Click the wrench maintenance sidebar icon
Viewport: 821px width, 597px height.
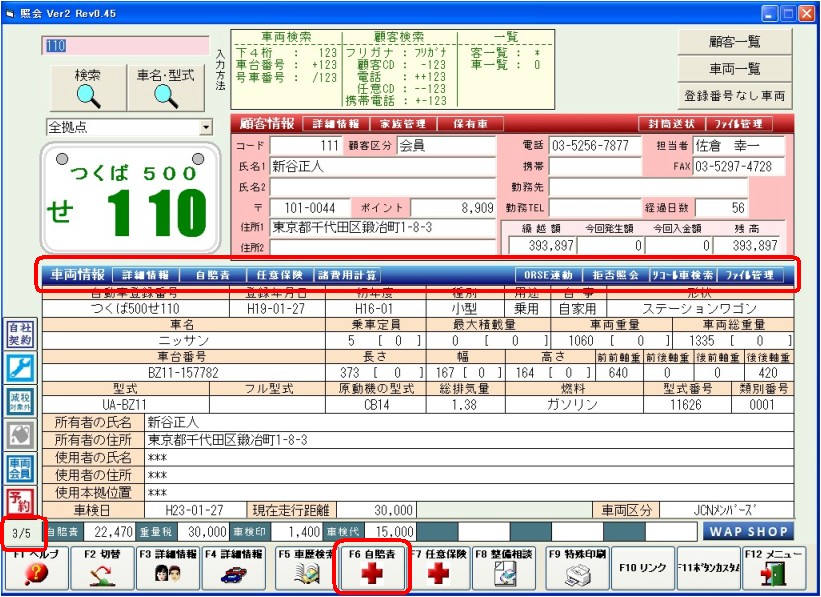tap(19, 368)
